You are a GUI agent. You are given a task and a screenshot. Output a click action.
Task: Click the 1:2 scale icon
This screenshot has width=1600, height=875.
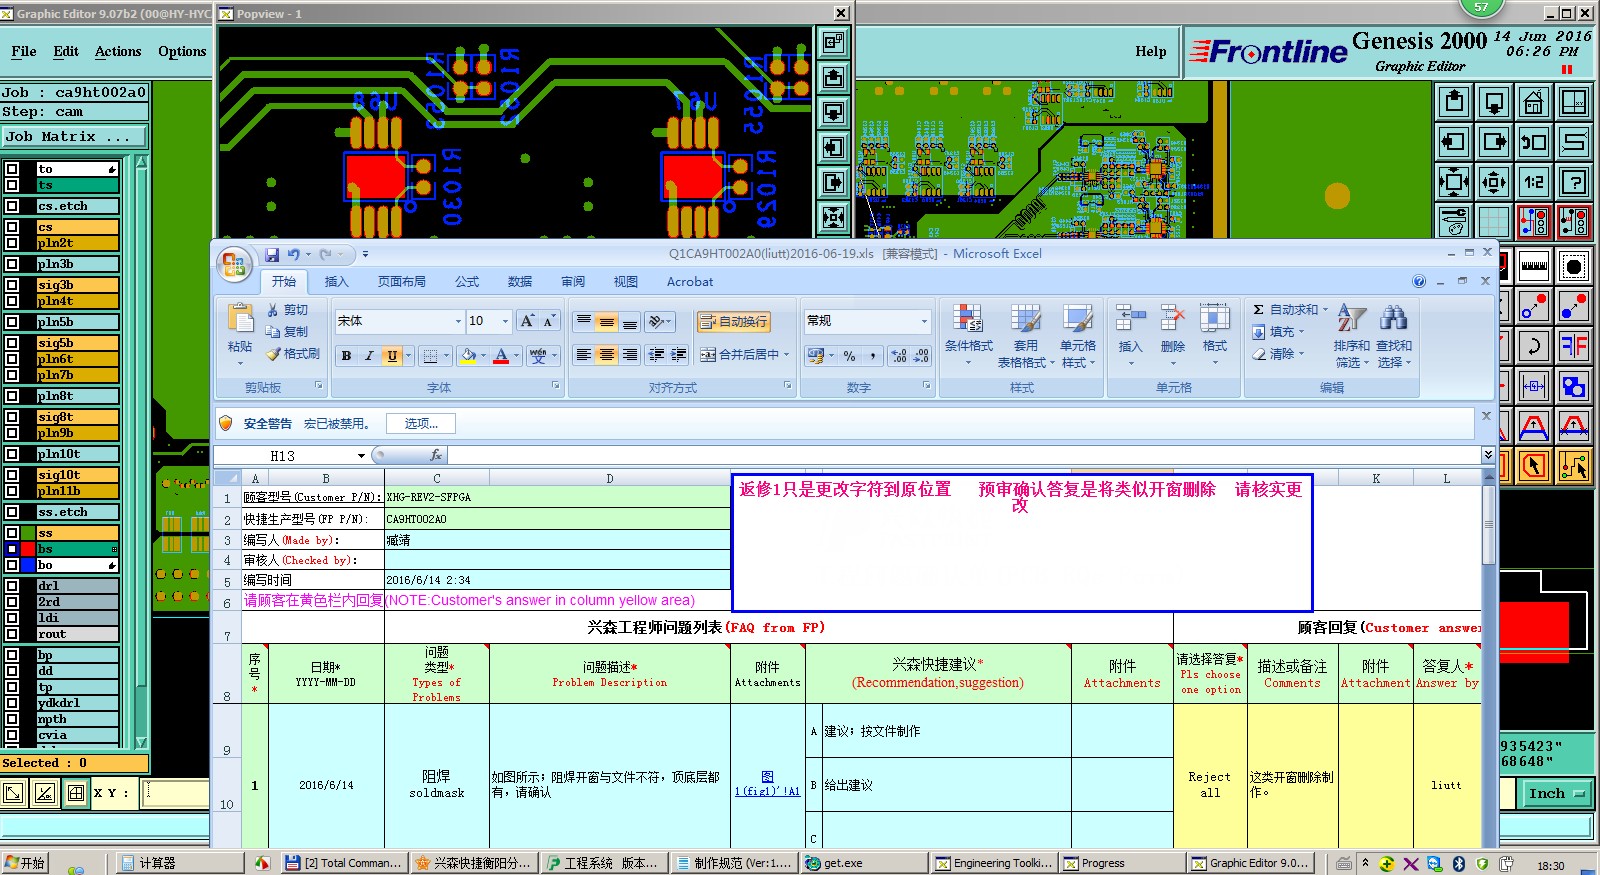coord(1534,181)
